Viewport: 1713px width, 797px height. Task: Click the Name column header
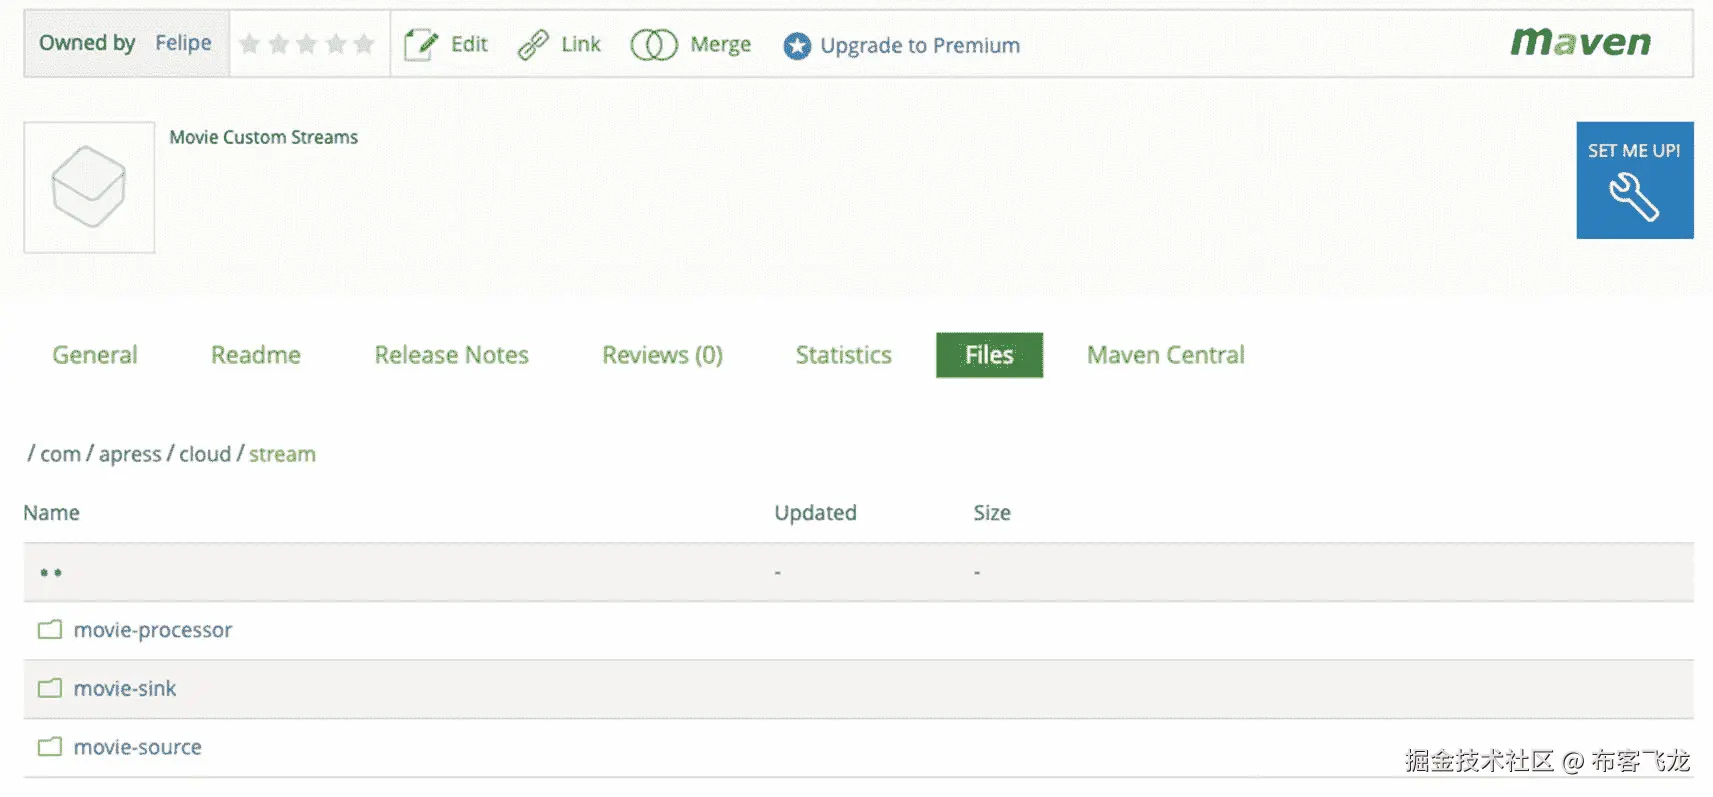(x=51, y=513)
